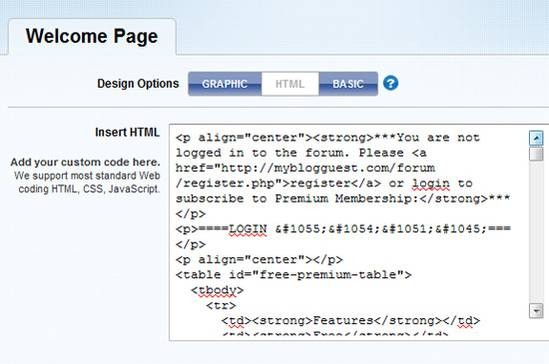The image size is (549, 364).
Task: Select the HTML design option
Action: [x=290, y=84]
